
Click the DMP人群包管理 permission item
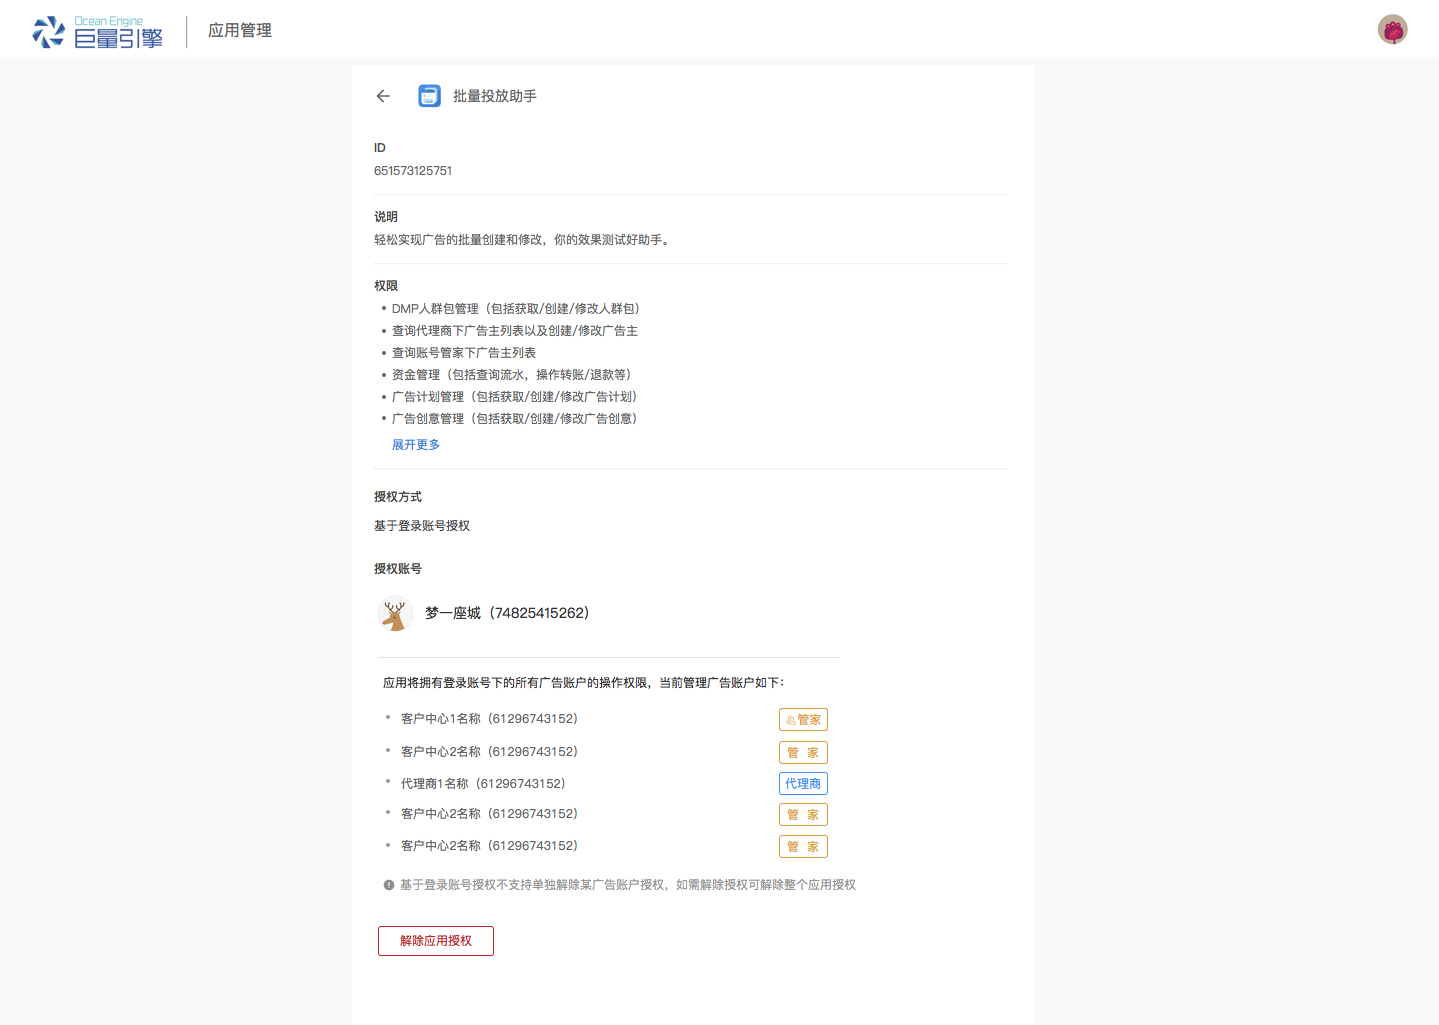[515, 309]
